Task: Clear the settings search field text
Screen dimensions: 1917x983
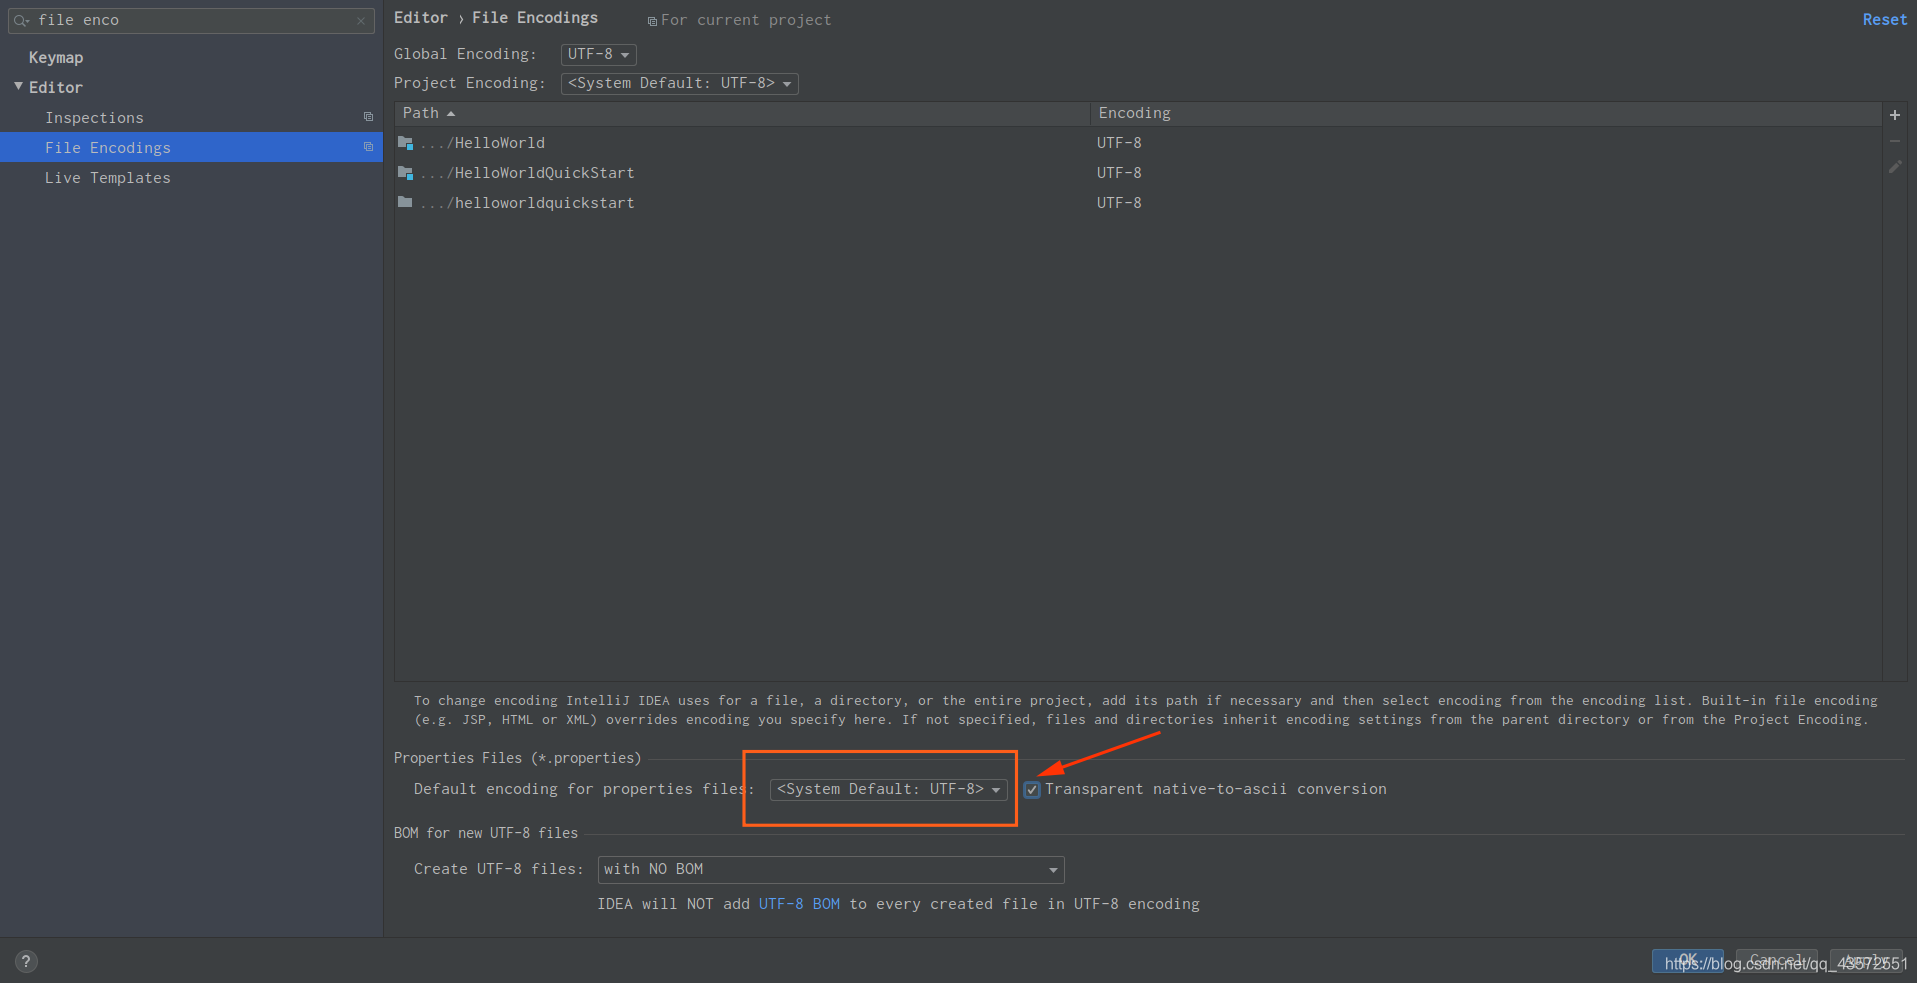Action: tap(361, 21)
